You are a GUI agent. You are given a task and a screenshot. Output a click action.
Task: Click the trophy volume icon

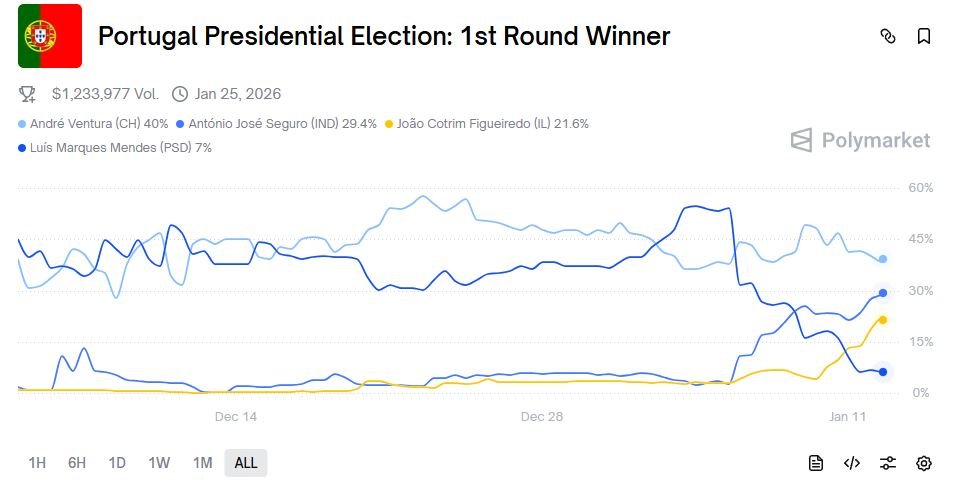(x=28, y=94)
